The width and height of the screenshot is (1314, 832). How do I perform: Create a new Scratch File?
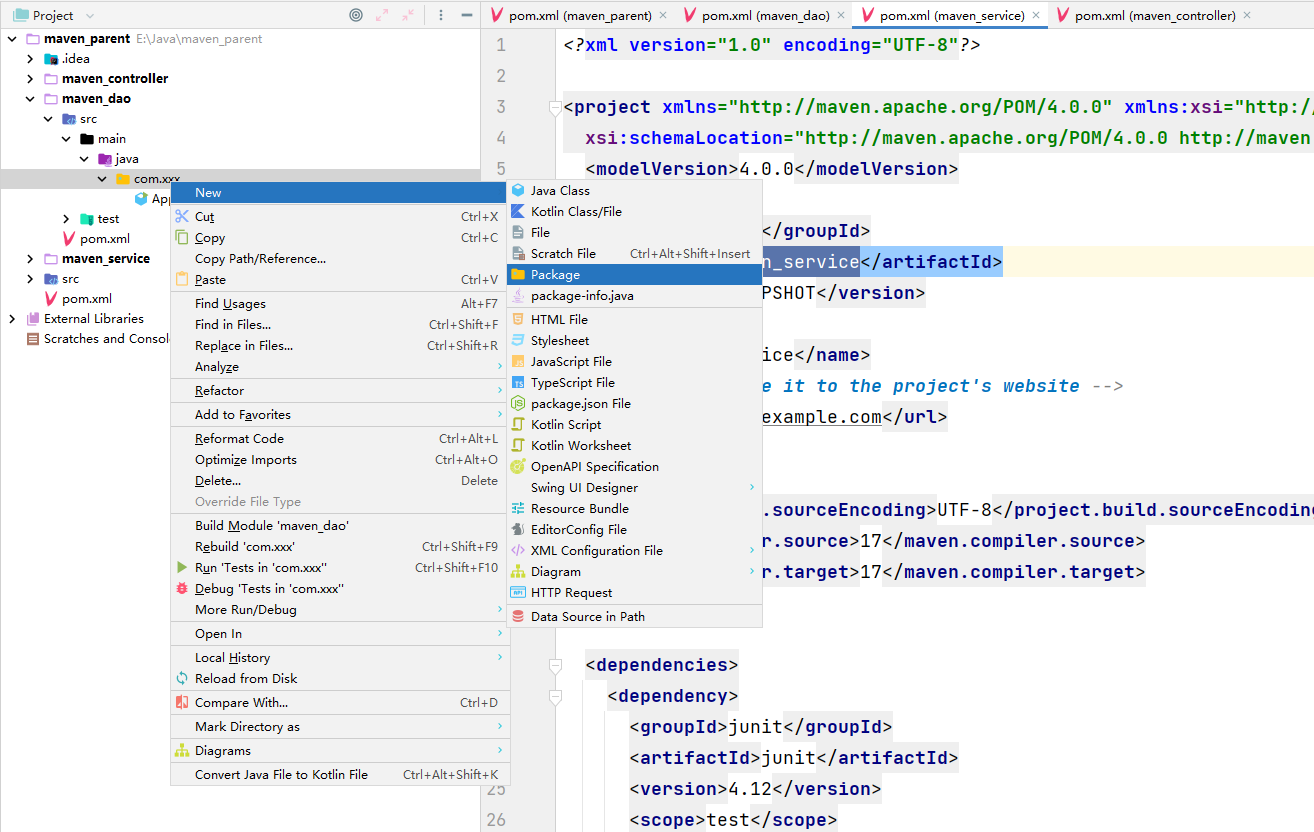(634, 254)
